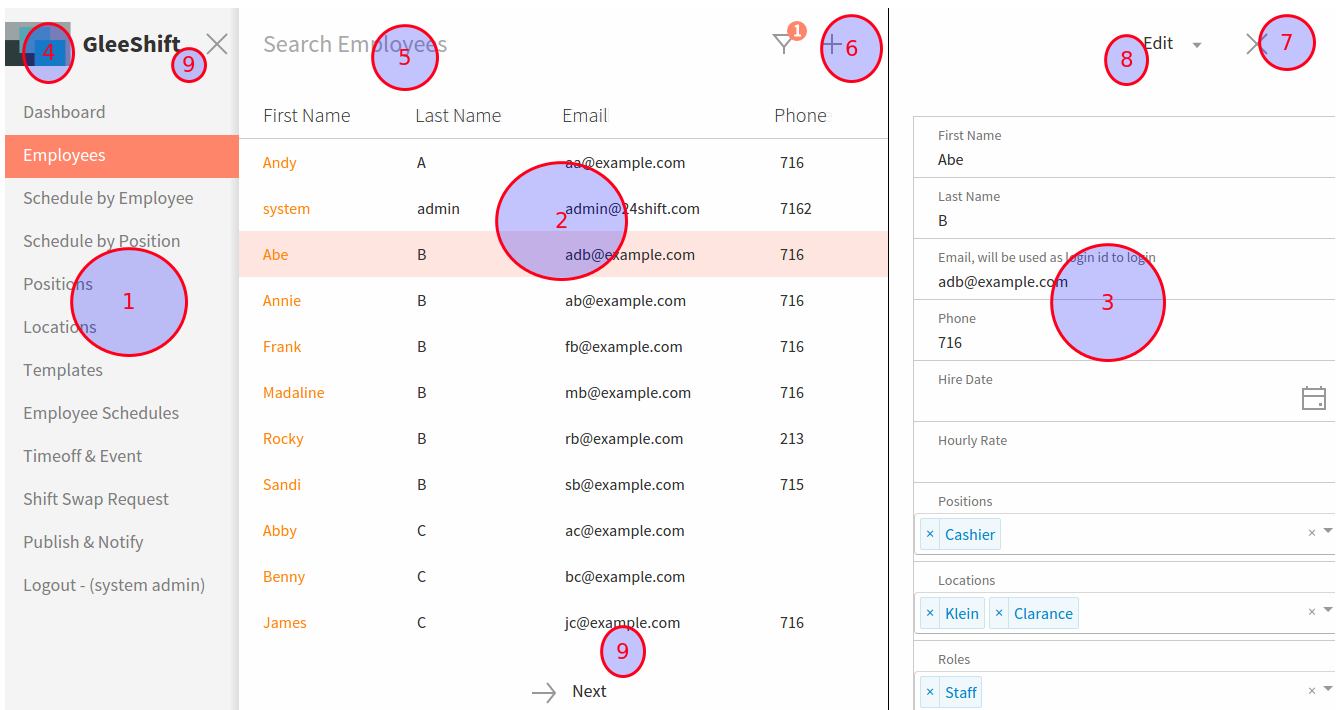Expand the Locations dropdown arrow
This screenshot has width=1343, height=710.
pyautogui.click(x=1328, y=610)
